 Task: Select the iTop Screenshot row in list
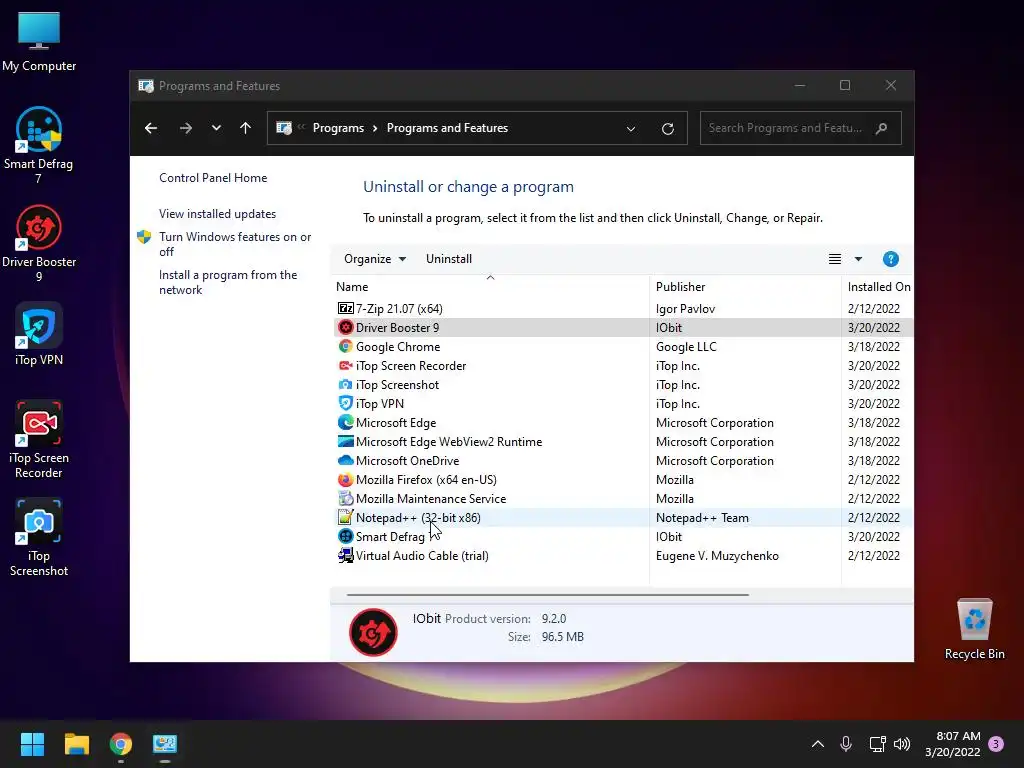coord(624,385)
